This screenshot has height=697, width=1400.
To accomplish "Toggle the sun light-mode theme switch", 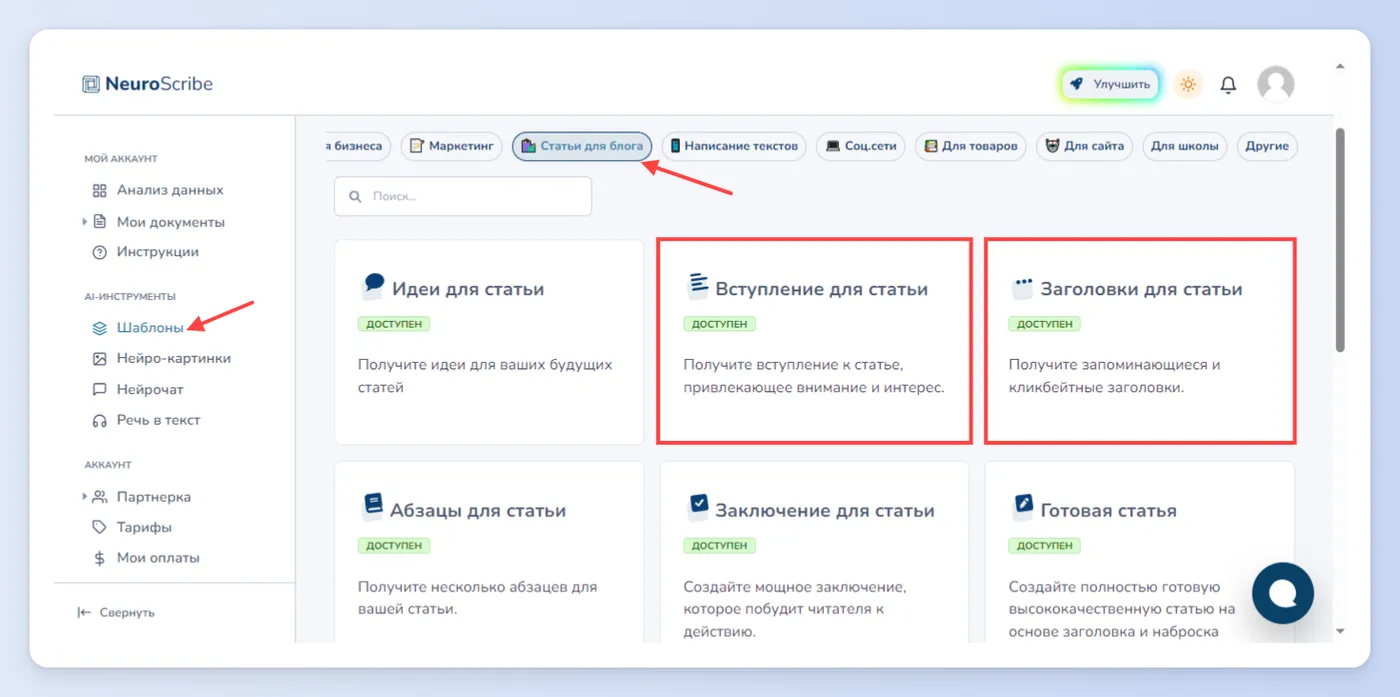I will click(x=1188, y=85).
